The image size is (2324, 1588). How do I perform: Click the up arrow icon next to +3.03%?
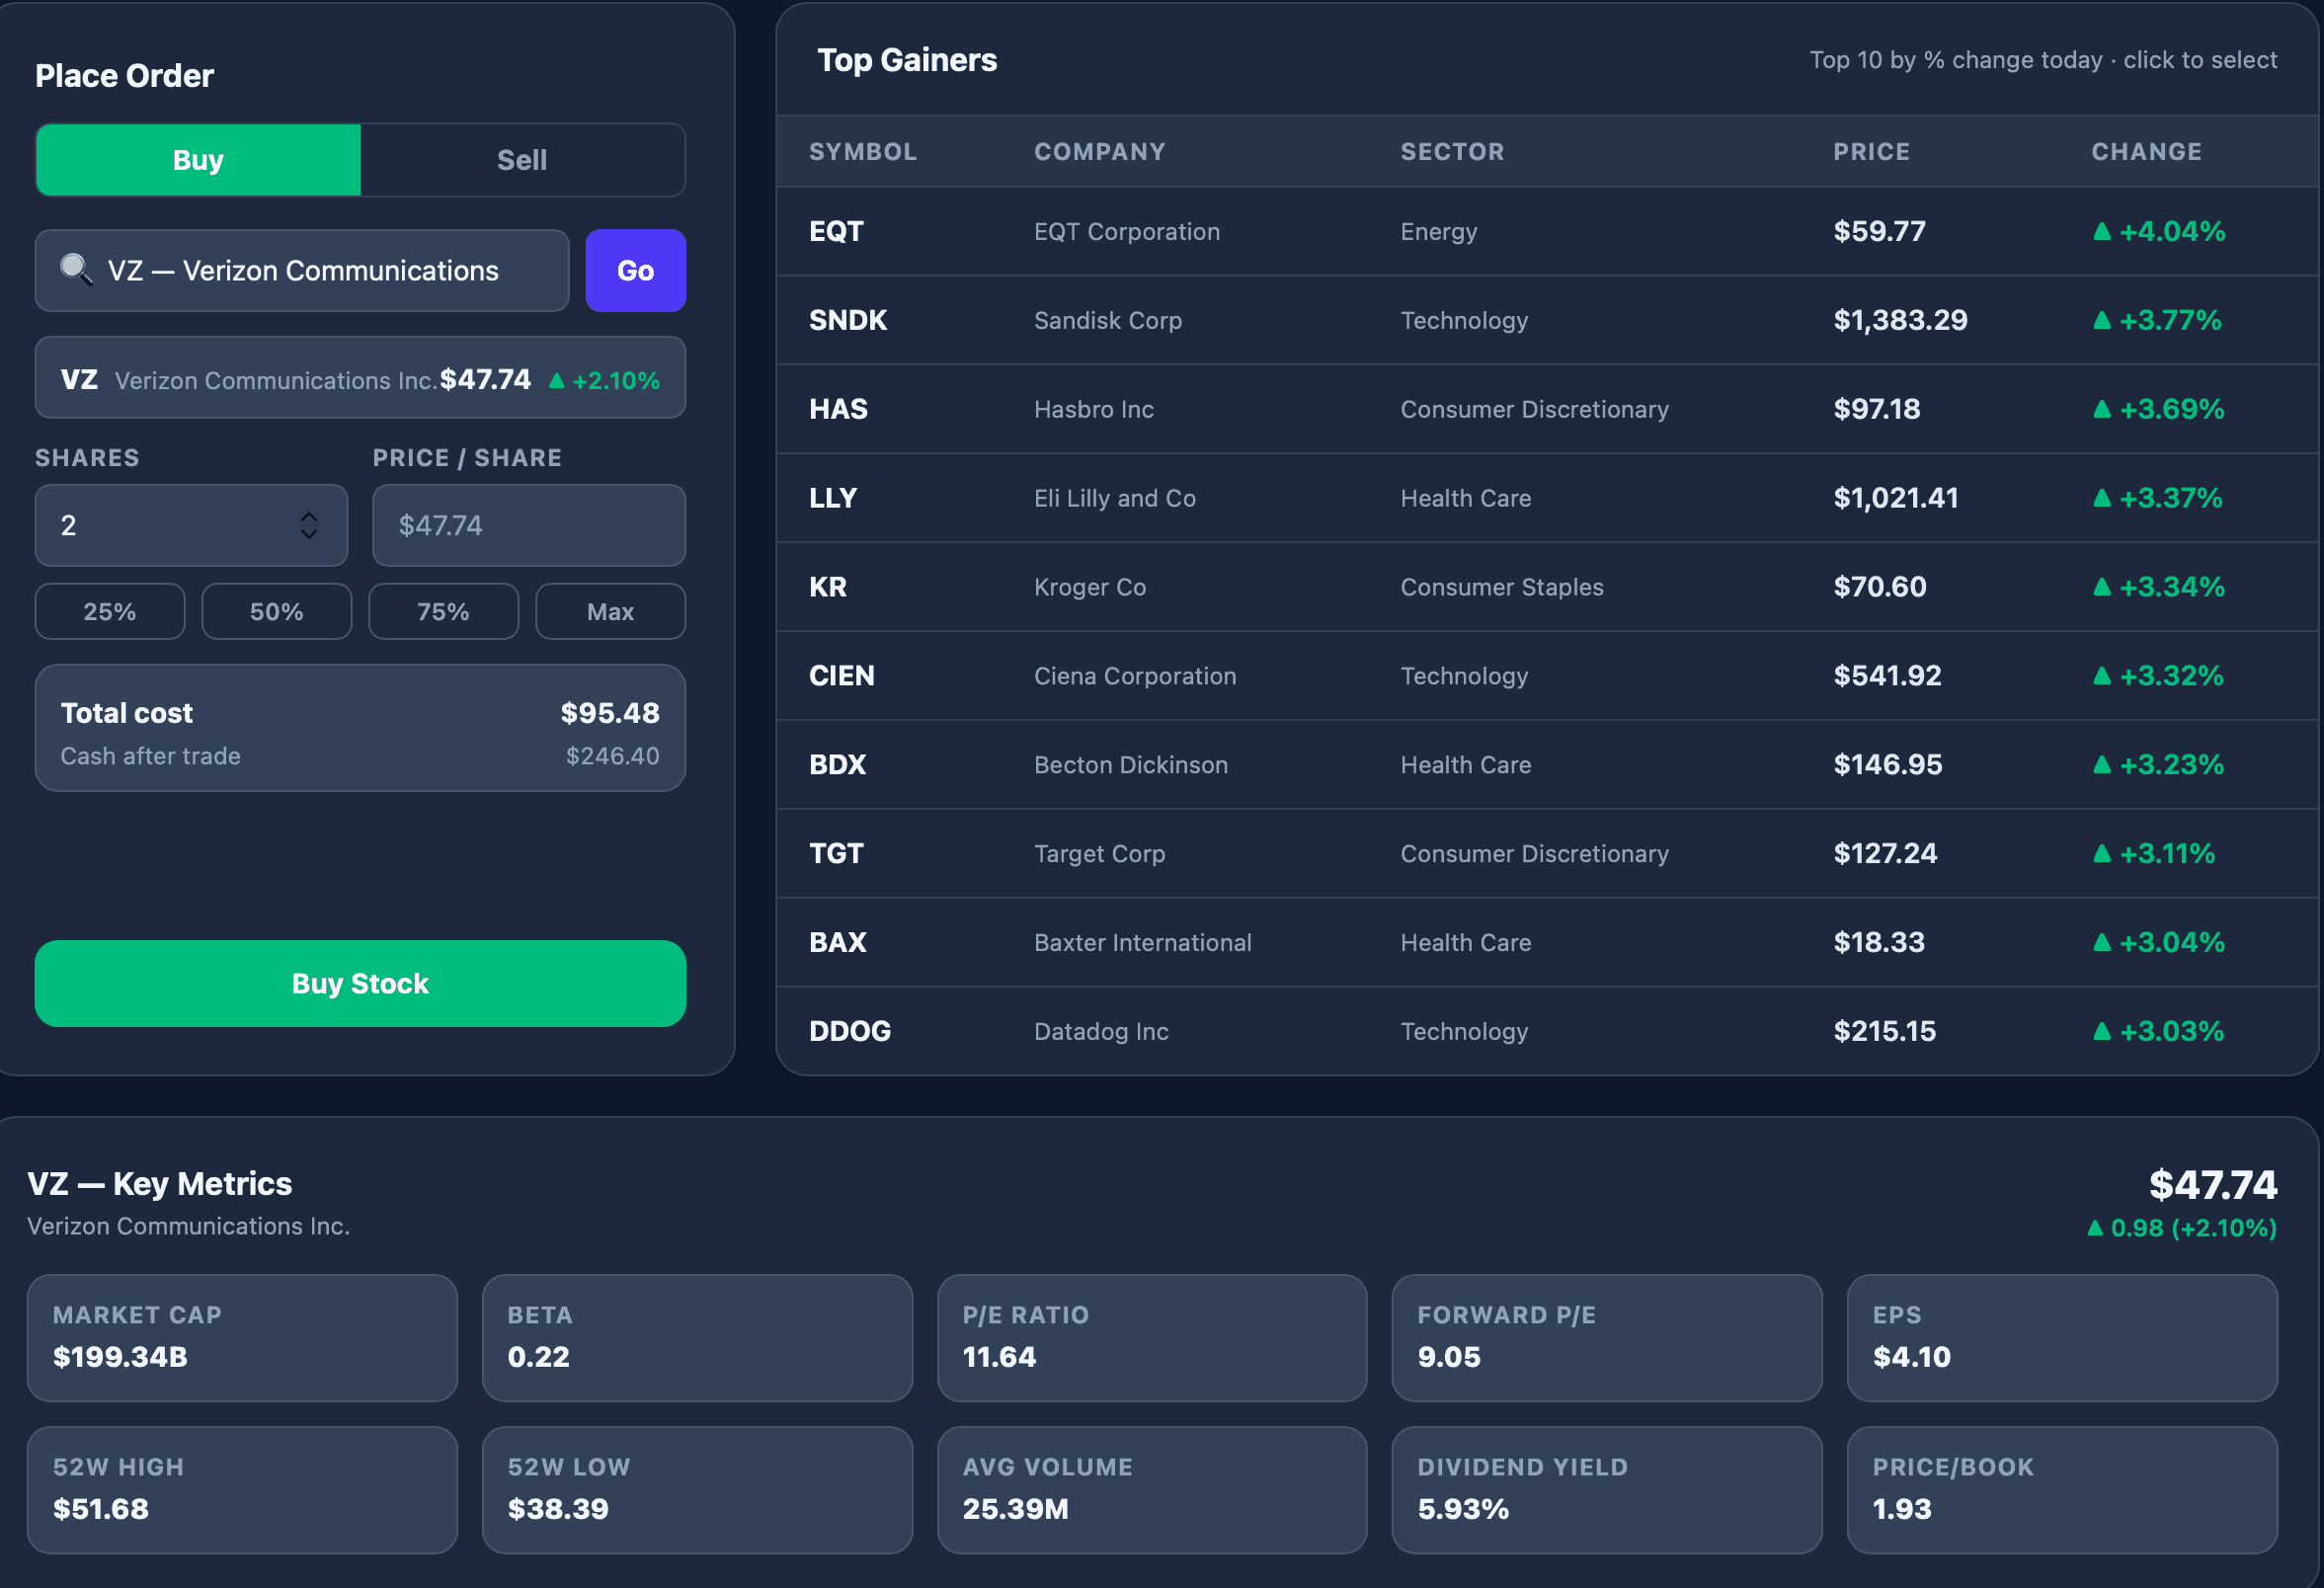pos(2102,1032)
